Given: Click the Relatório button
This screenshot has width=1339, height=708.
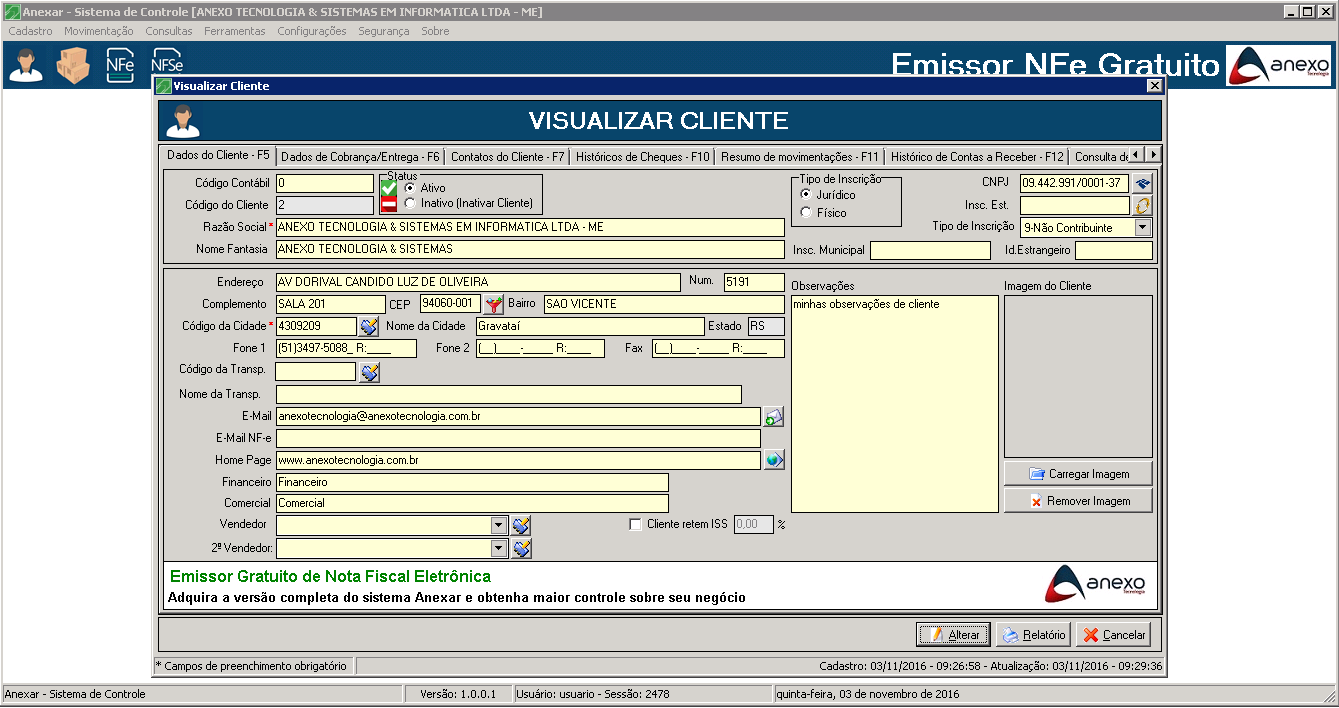Looking at the screenshot, I should [x=1033, y=635].
